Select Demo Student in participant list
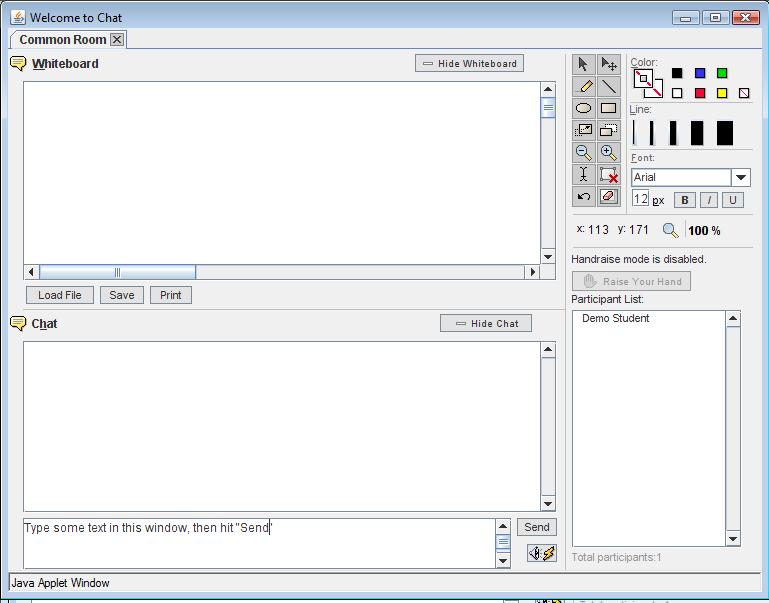 [x=615, y=318]
